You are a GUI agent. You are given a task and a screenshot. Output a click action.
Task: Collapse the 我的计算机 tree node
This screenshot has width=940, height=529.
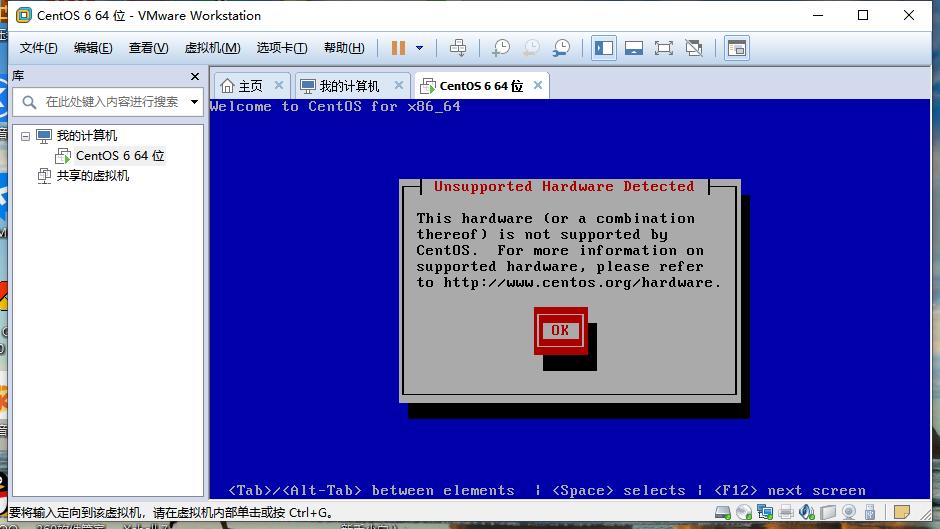click(x=25, y=136)
